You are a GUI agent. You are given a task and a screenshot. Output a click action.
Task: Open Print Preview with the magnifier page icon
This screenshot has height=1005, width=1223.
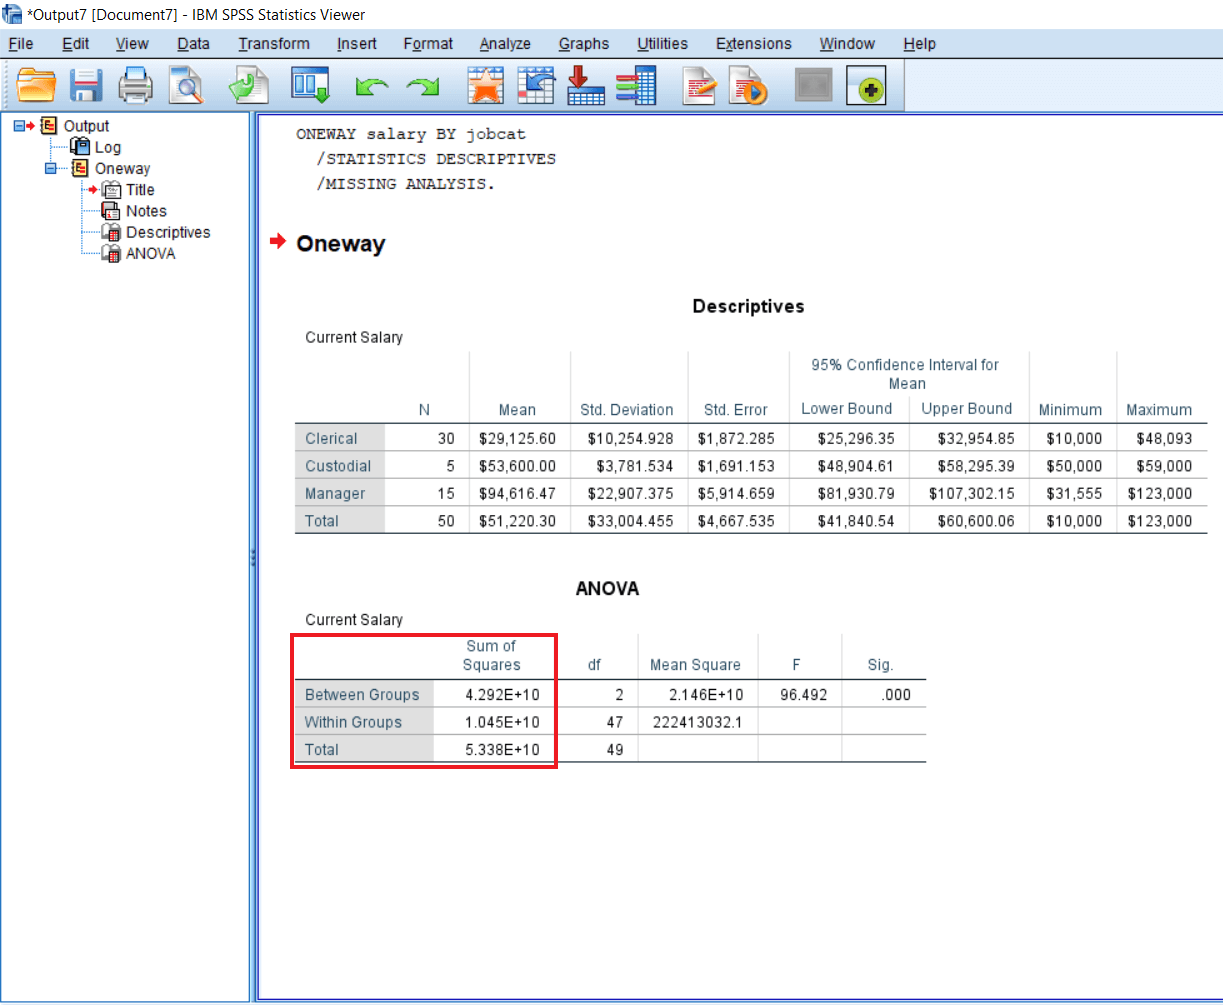click(185, 86)
